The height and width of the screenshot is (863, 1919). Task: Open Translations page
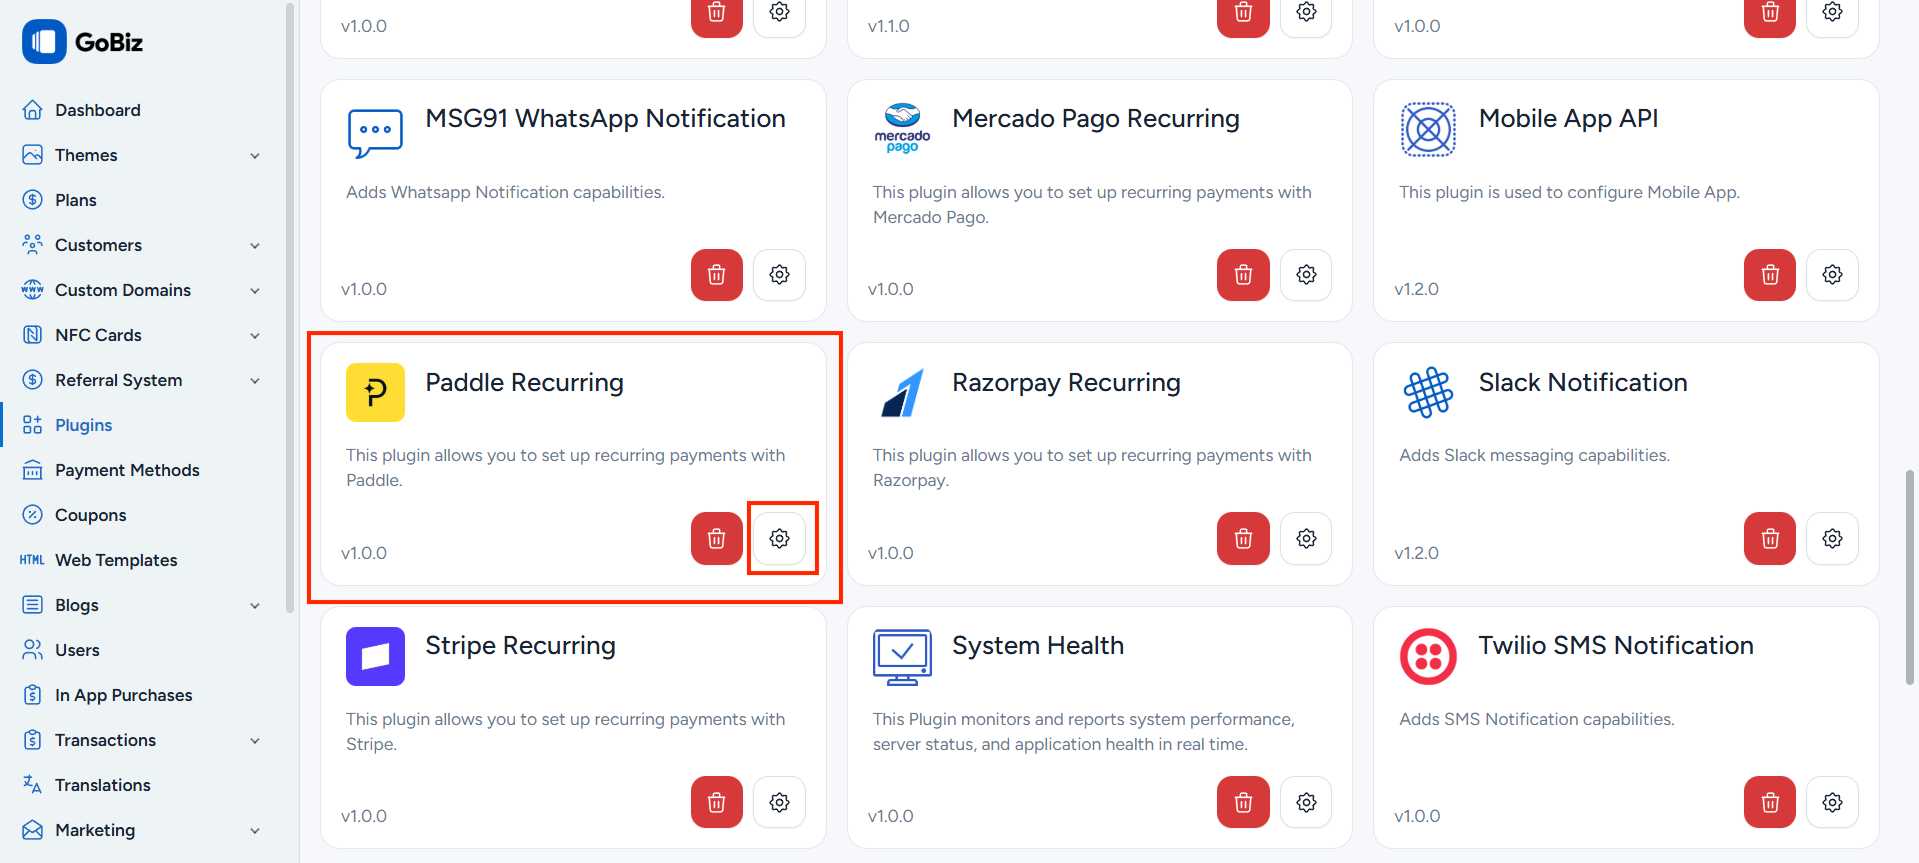click(102, 785)
